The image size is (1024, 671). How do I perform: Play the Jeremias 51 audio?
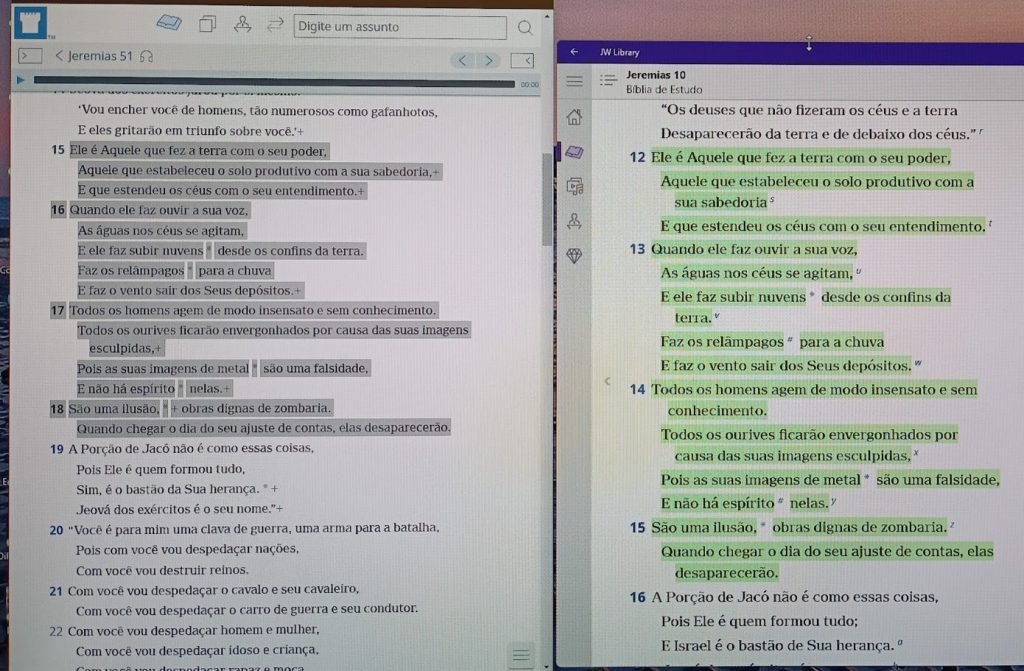pos(20,80)
